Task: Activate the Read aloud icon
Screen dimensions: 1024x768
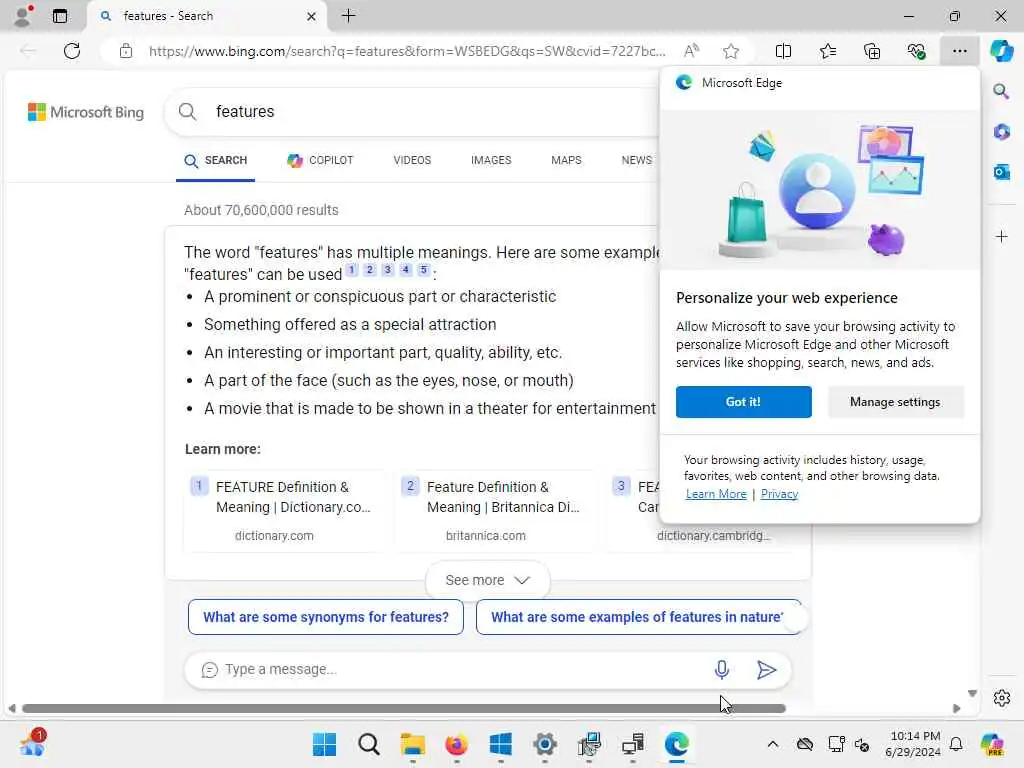Action: point(691,51)
